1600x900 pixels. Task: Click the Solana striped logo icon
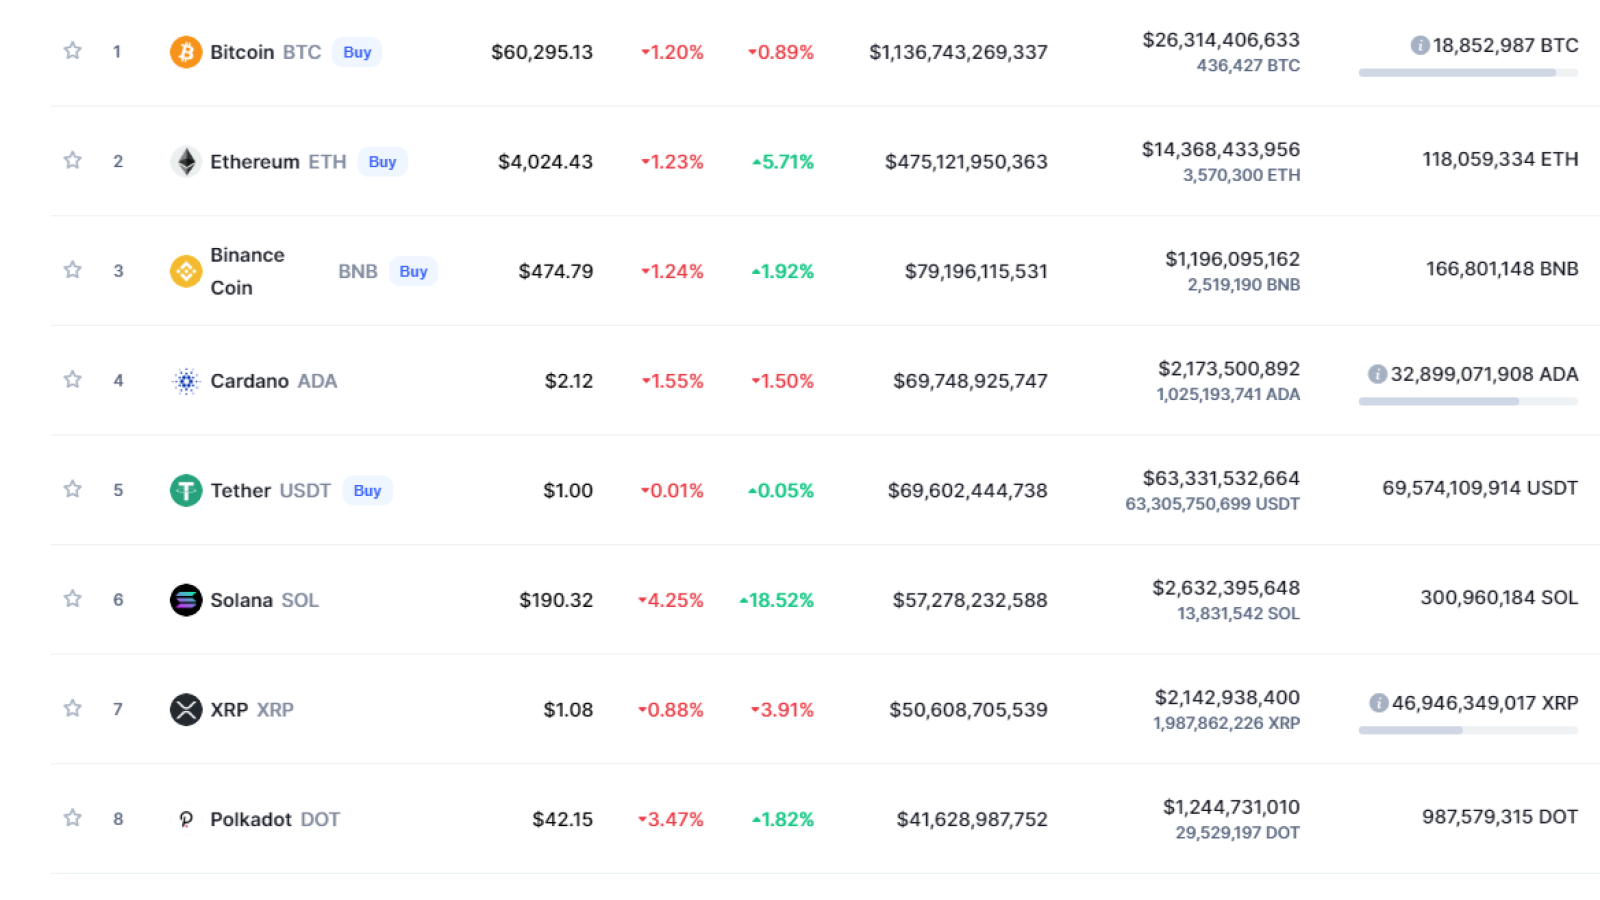point(186,600)
